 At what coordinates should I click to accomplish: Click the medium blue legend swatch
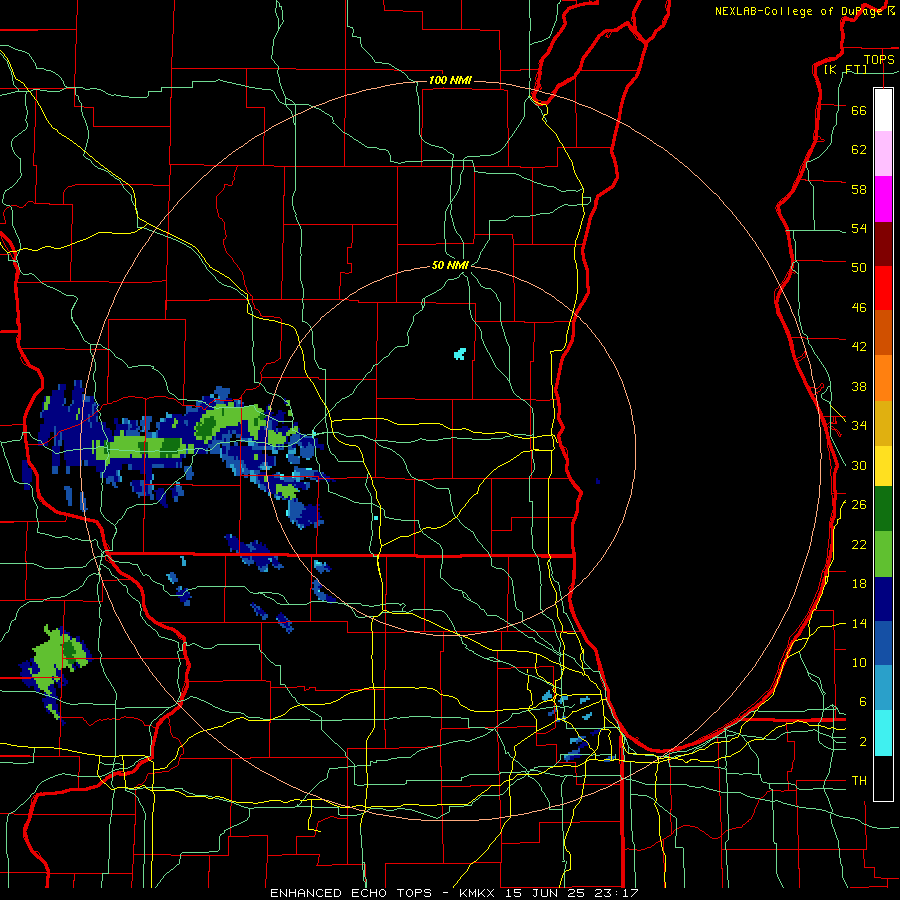[x=883, y=643]
